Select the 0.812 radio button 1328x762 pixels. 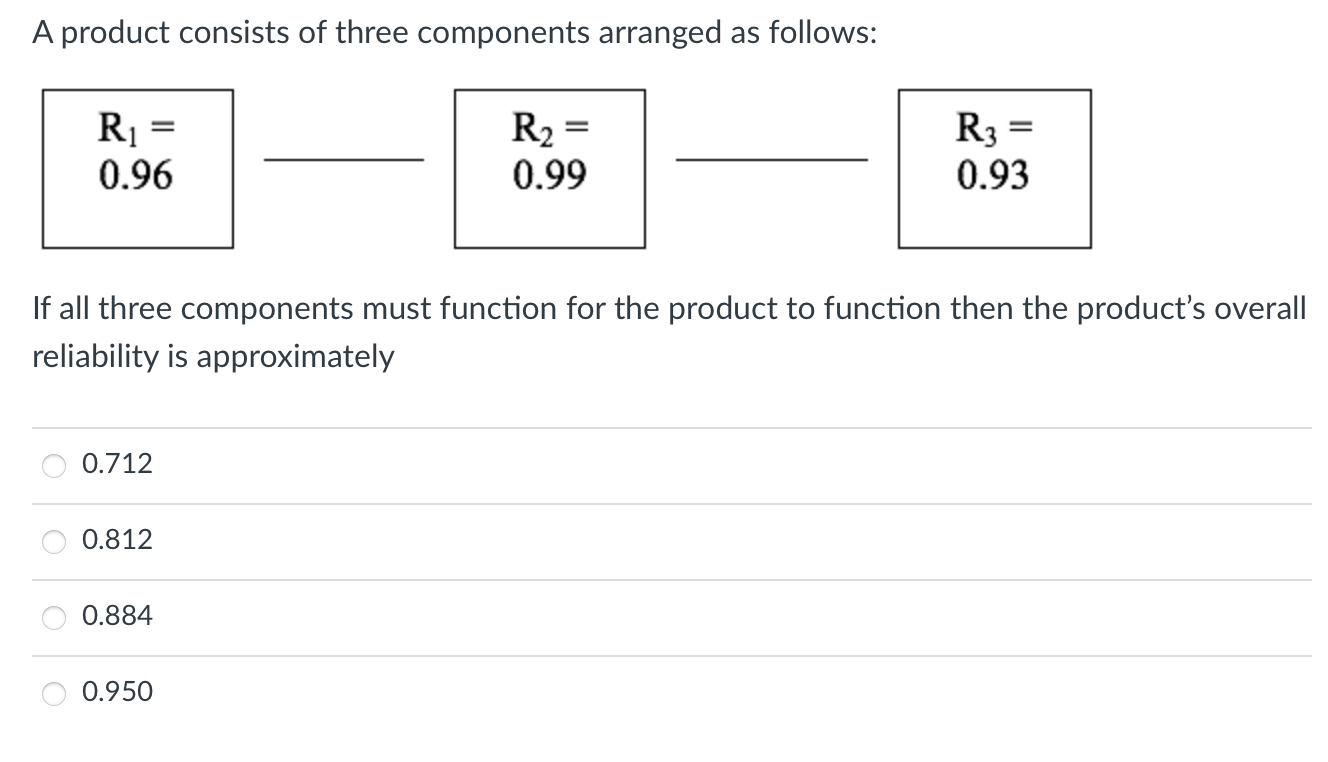pos(53,540)
